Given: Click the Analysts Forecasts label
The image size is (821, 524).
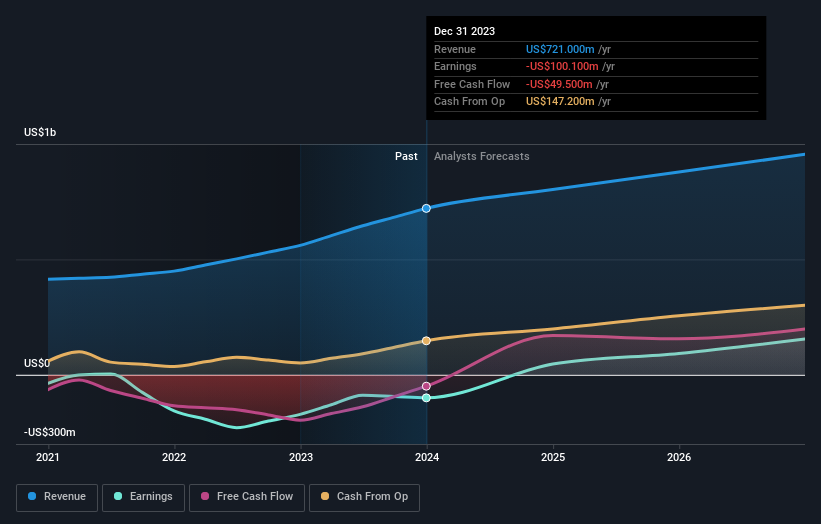Looking at the screenshot, I should pos(481,157).
